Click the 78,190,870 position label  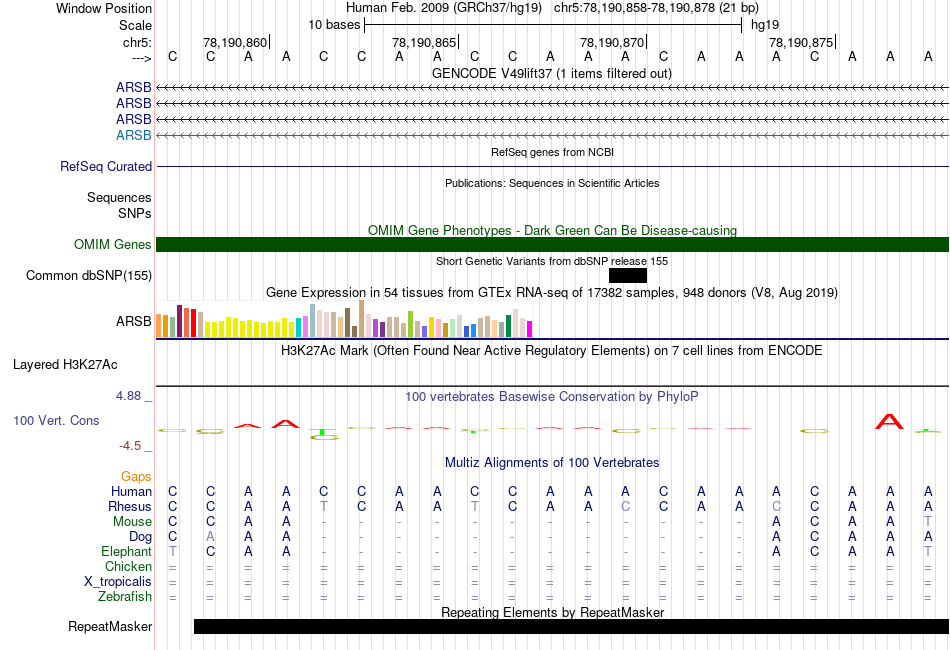pos(612,42)
